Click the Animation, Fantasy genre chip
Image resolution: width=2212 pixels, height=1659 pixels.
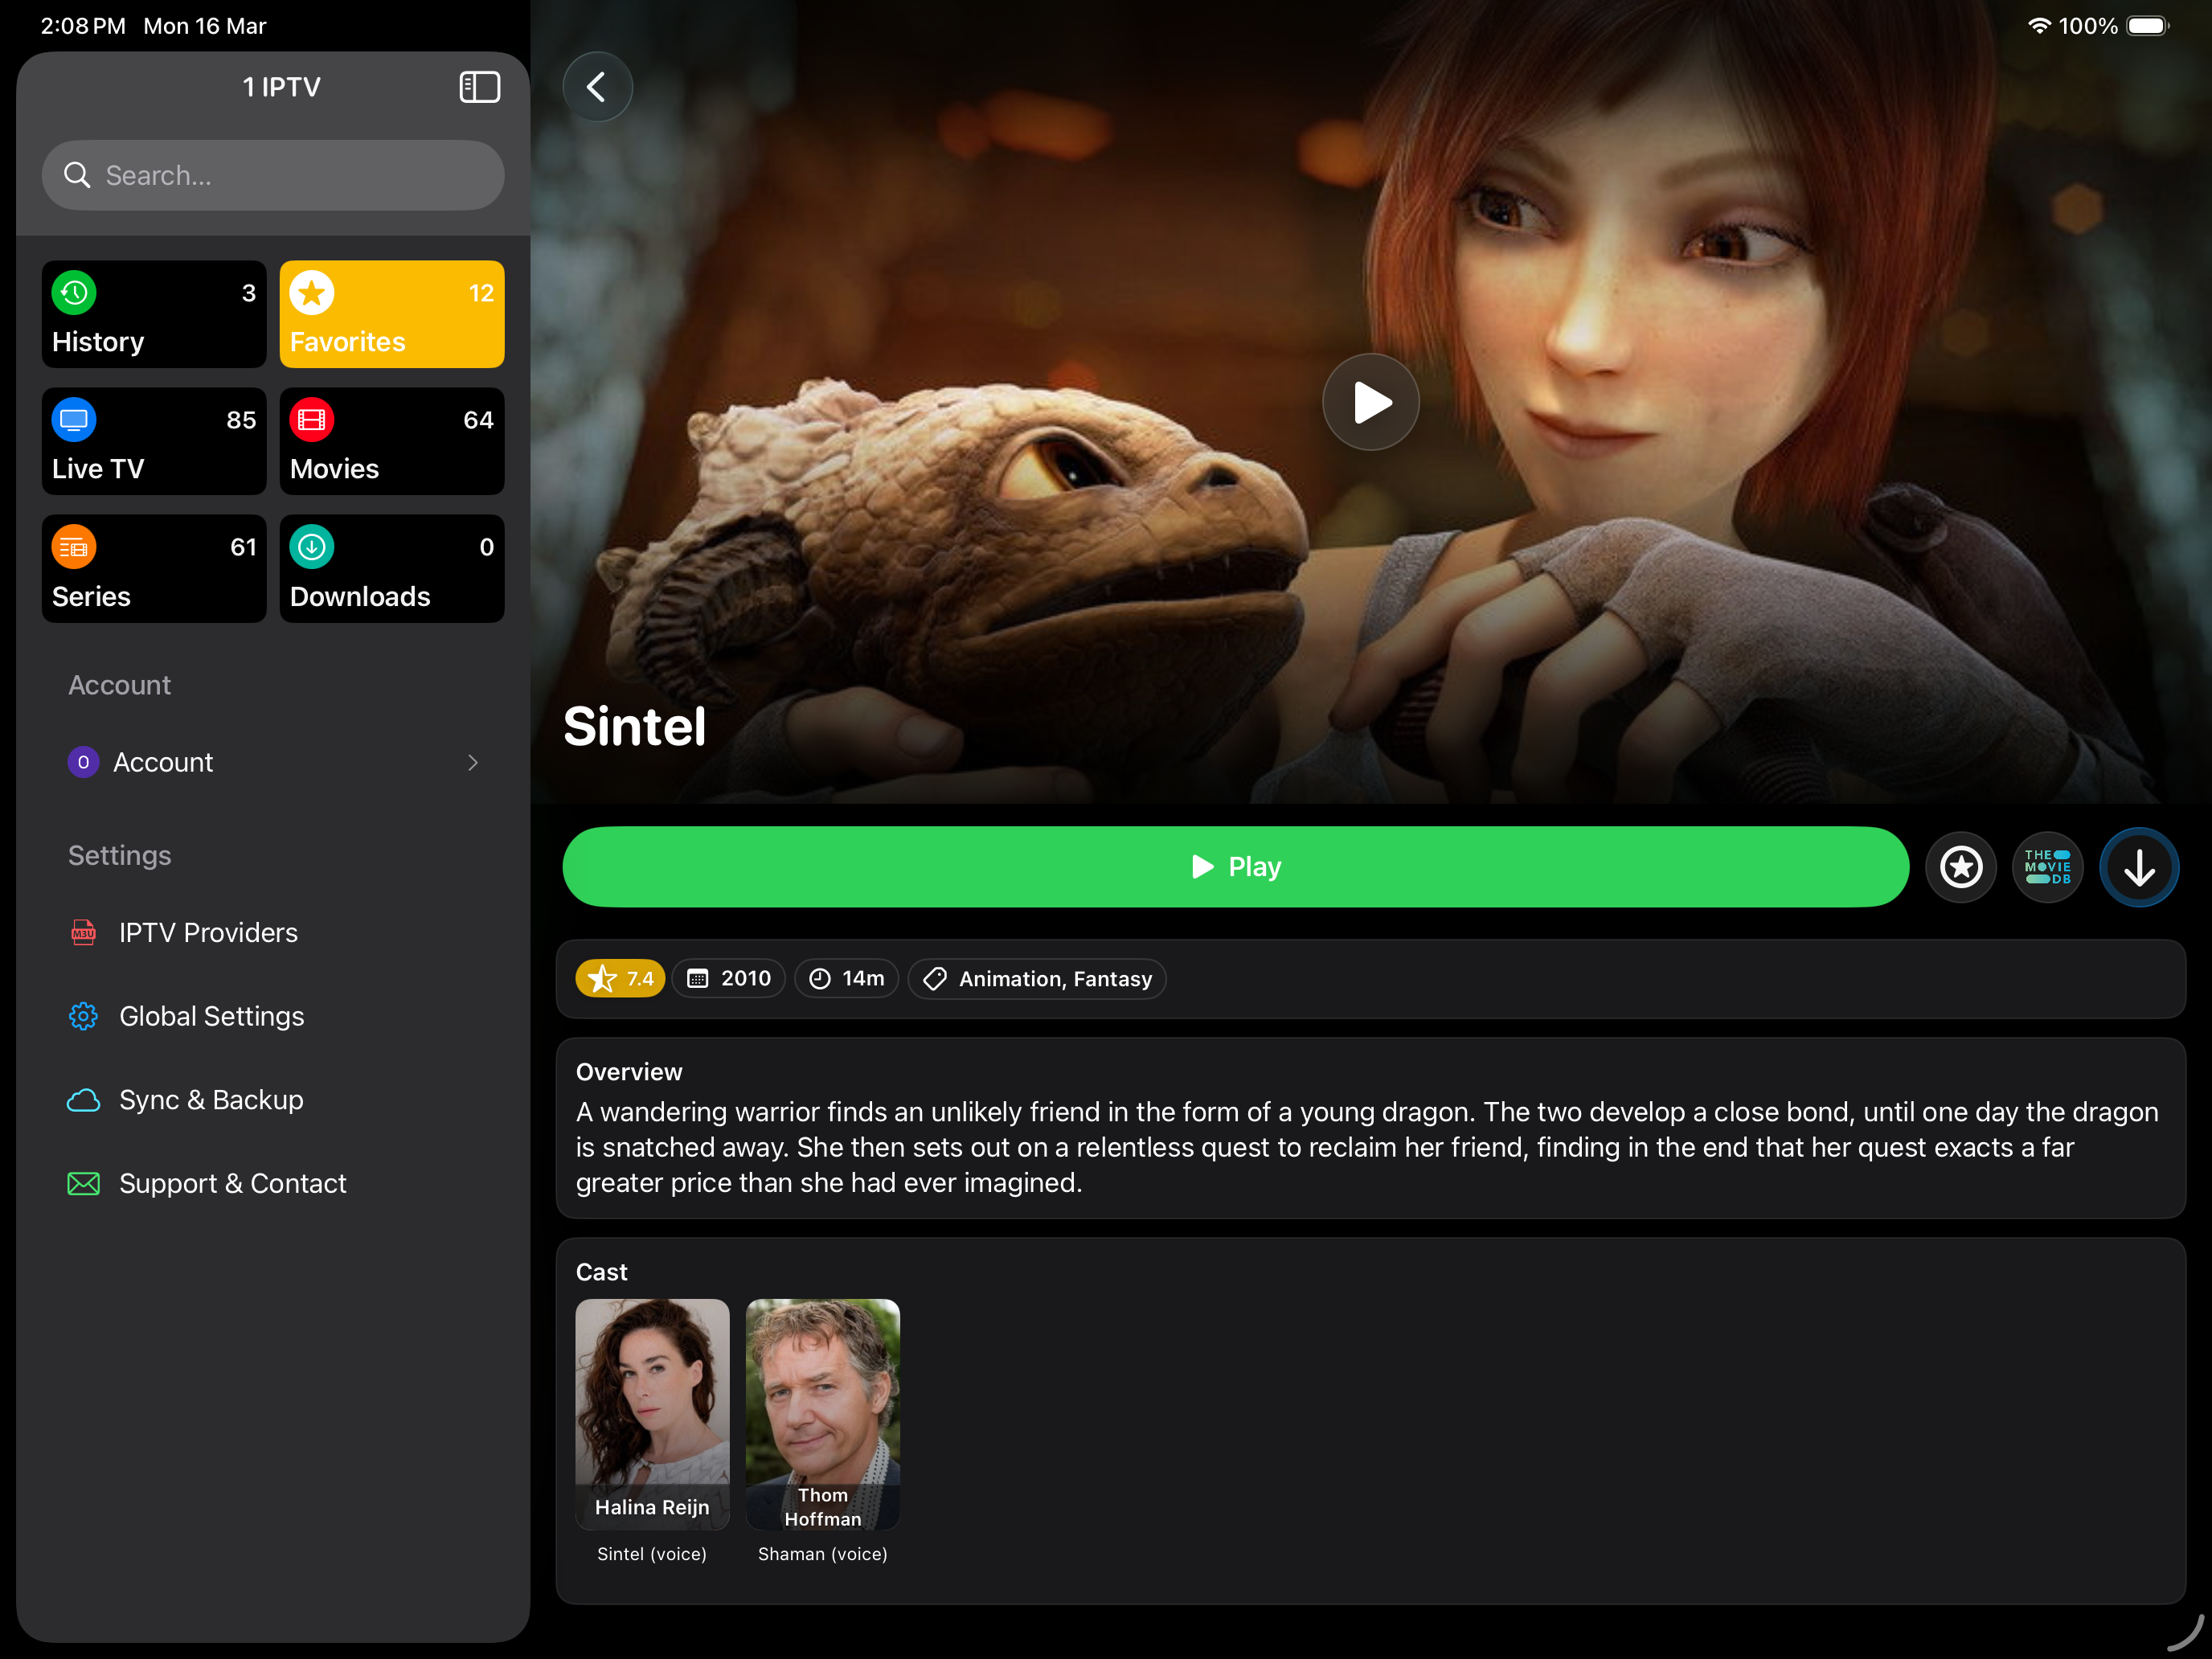[1037, 978]
